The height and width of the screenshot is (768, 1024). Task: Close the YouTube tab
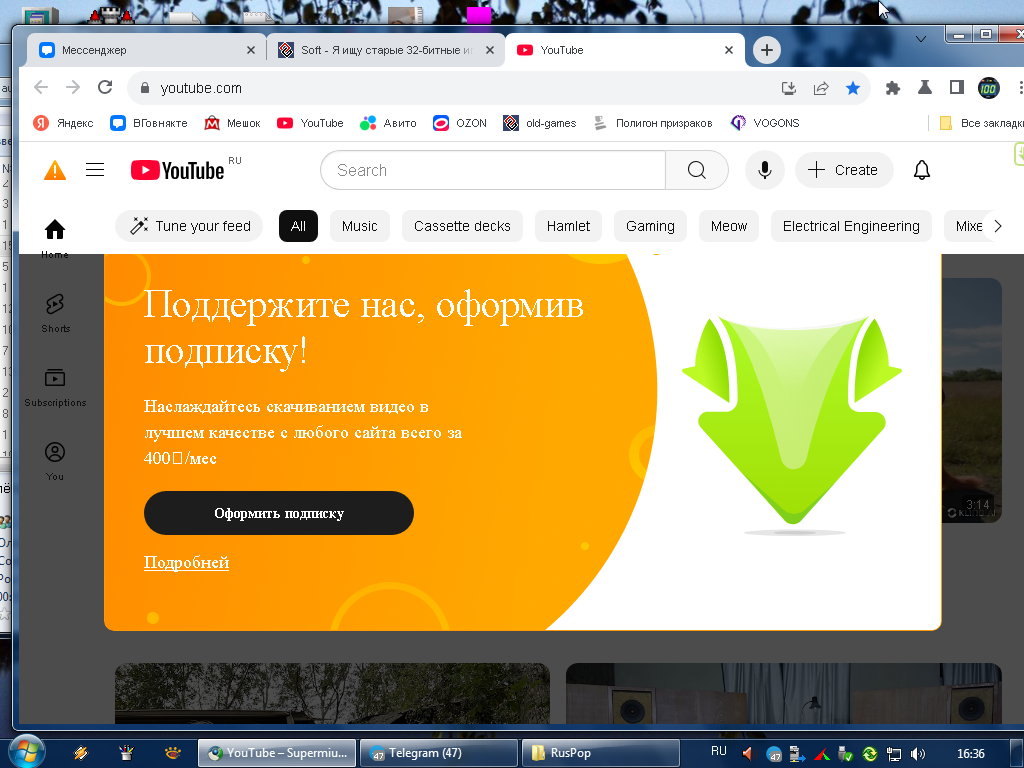[729, 50]
